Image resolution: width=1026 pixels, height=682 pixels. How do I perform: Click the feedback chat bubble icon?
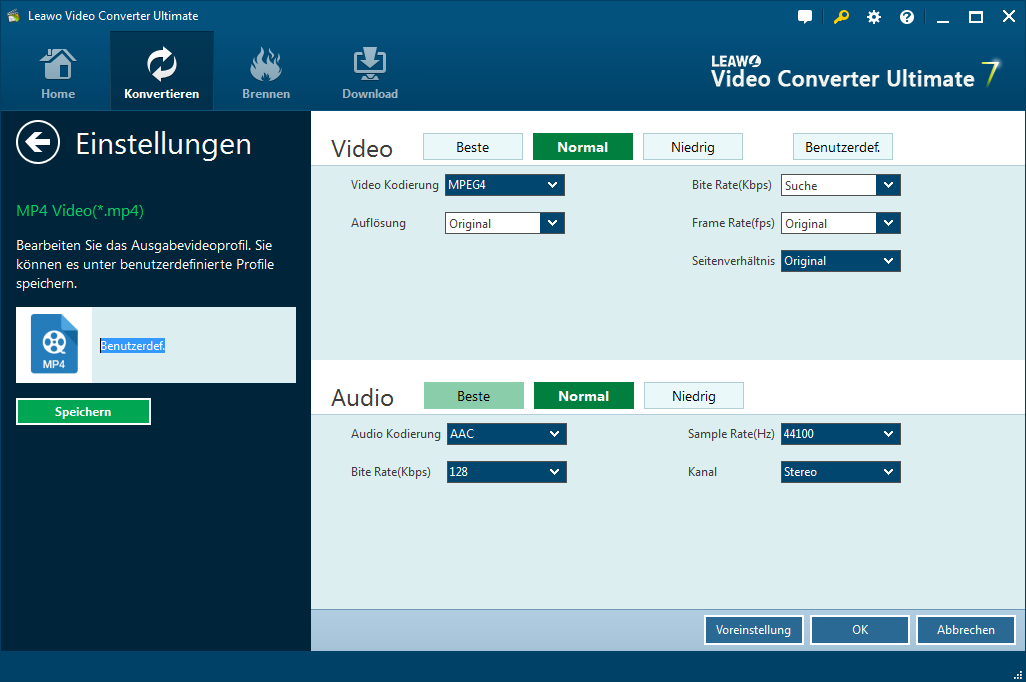[x=805, y=17]
